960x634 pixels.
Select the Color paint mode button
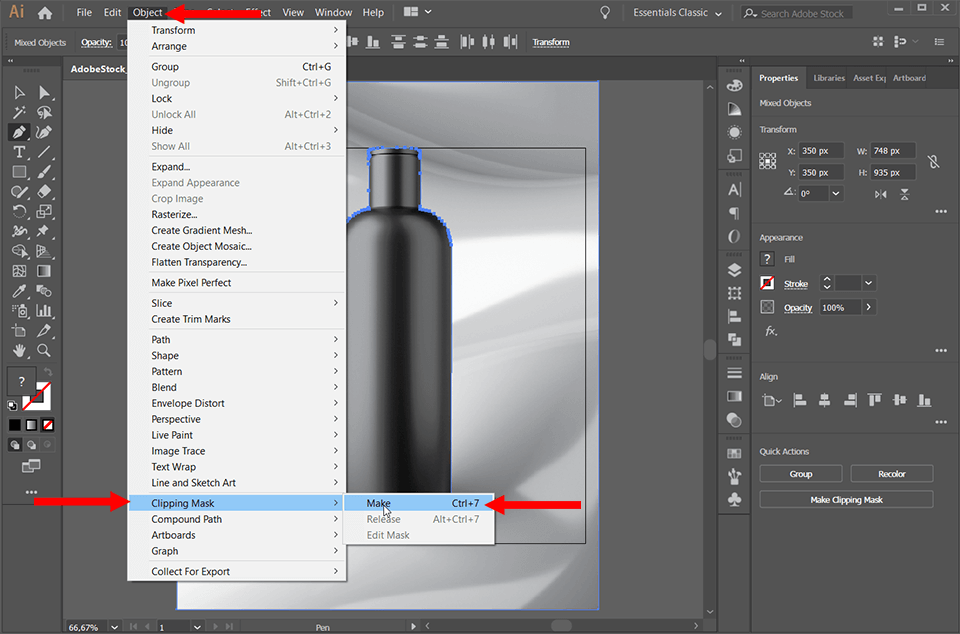coord(15,425)
